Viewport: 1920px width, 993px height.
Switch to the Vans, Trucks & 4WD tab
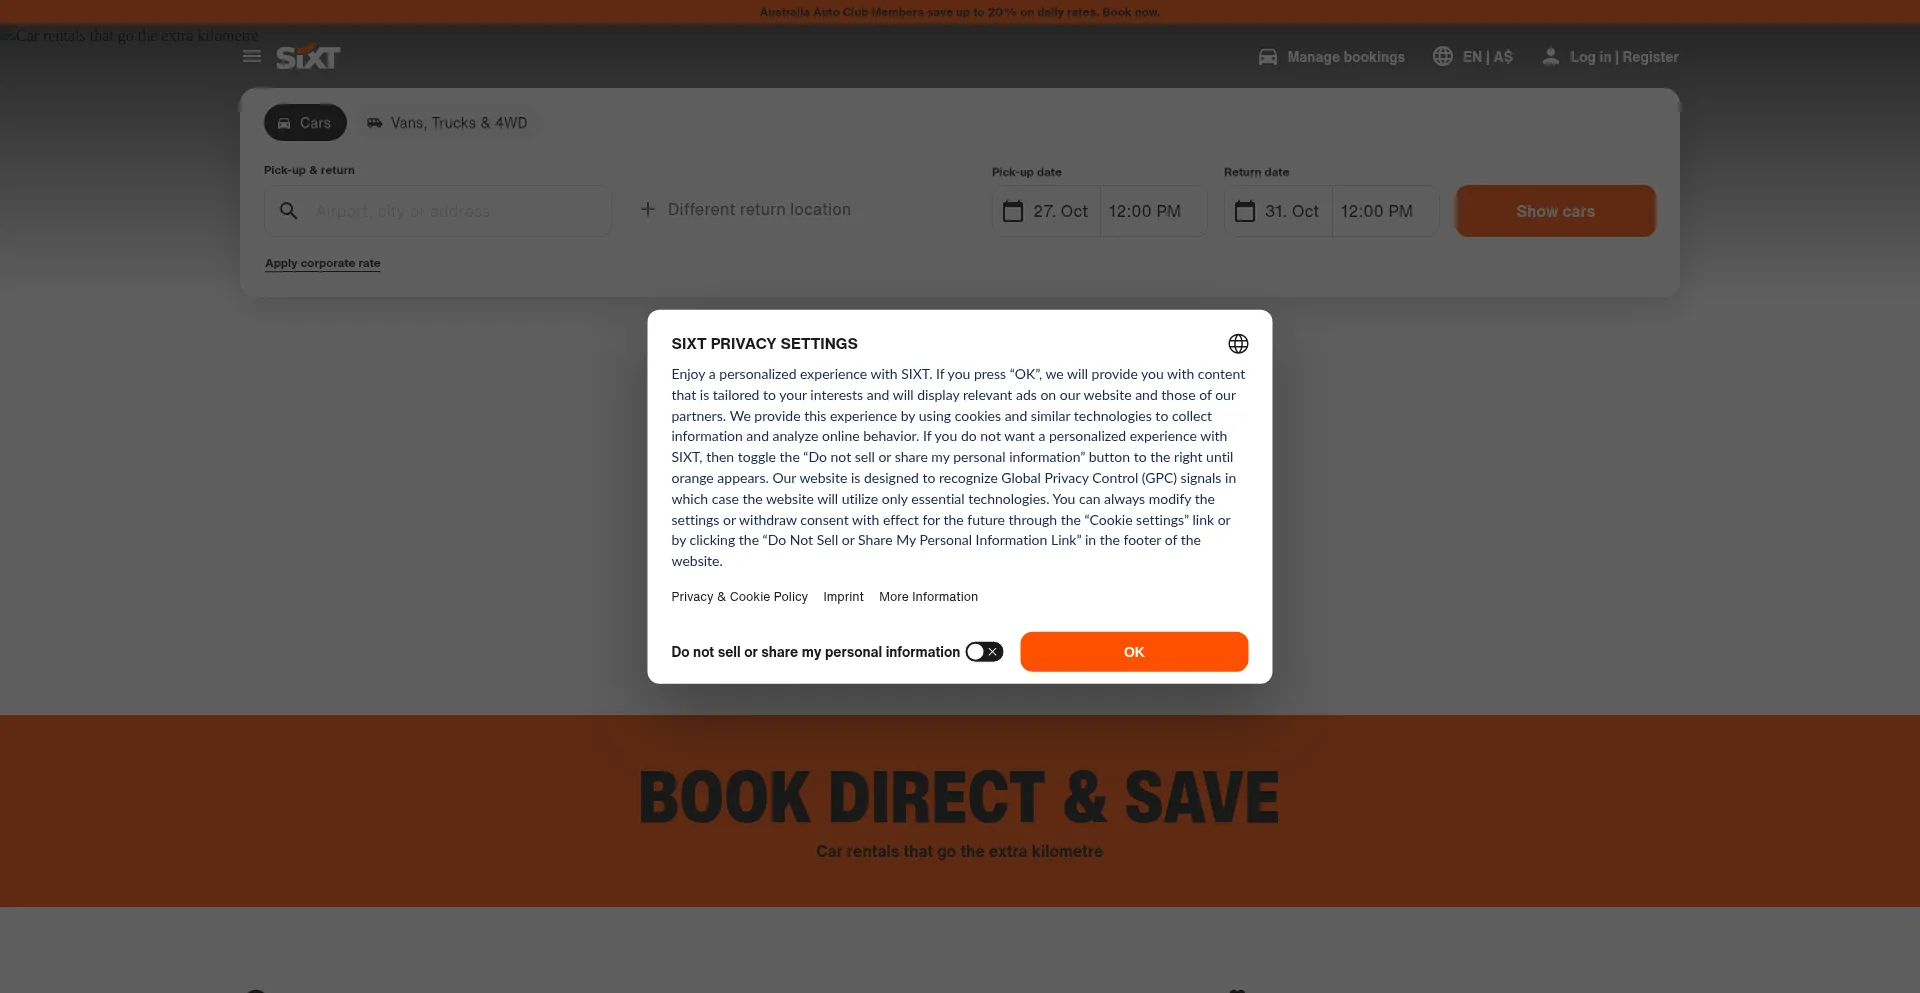[447, 123]
